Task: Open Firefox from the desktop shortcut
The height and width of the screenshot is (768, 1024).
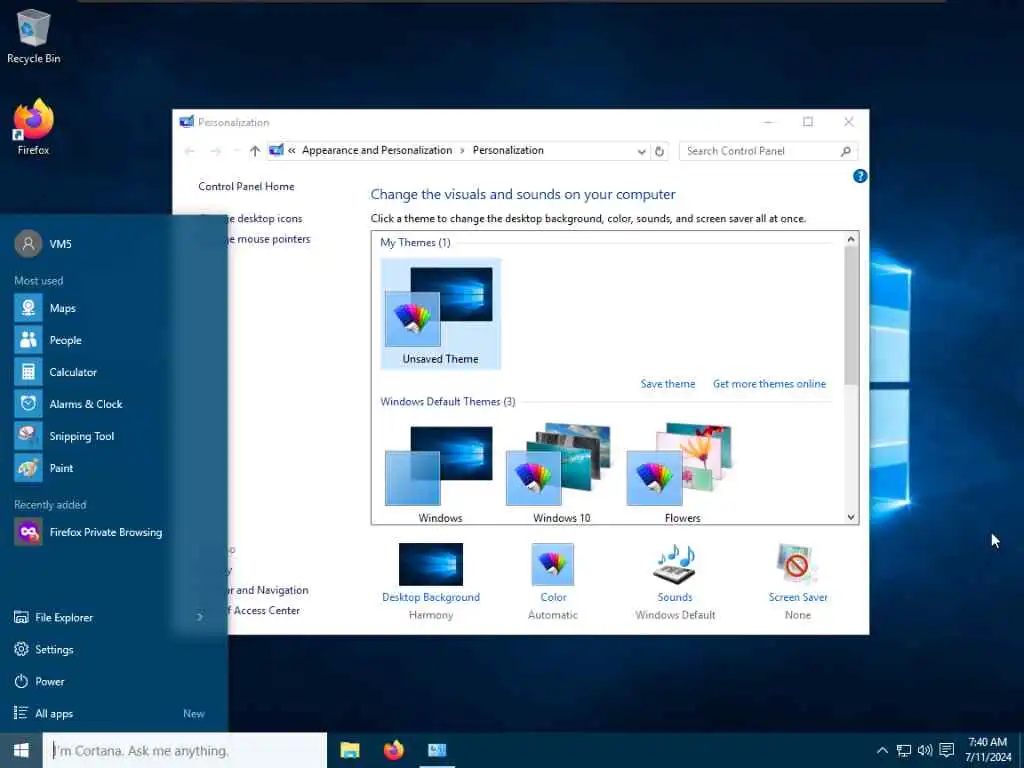Action: click(33, 127)
